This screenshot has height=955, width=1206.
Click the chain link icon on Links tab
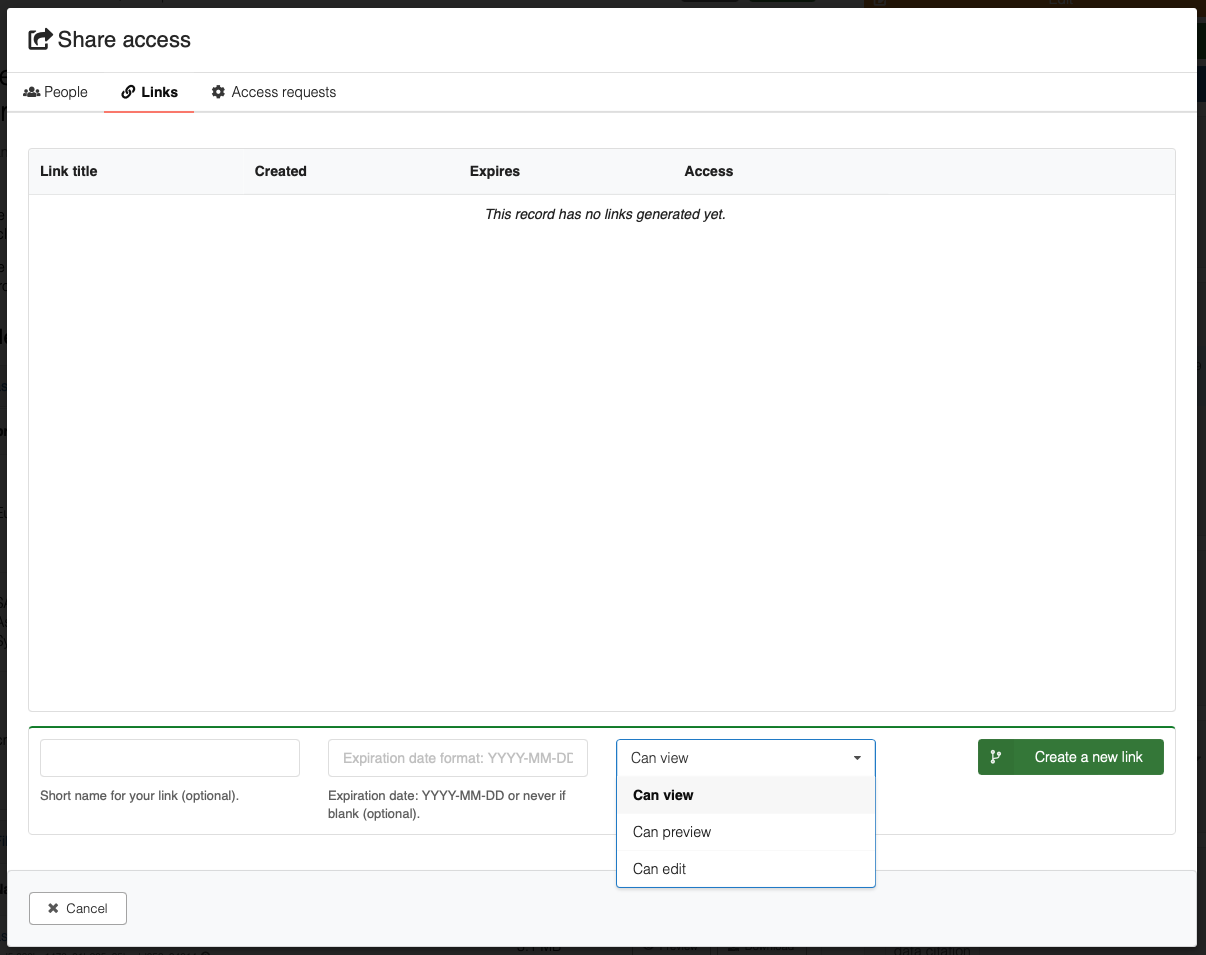(x=128, y=92)
